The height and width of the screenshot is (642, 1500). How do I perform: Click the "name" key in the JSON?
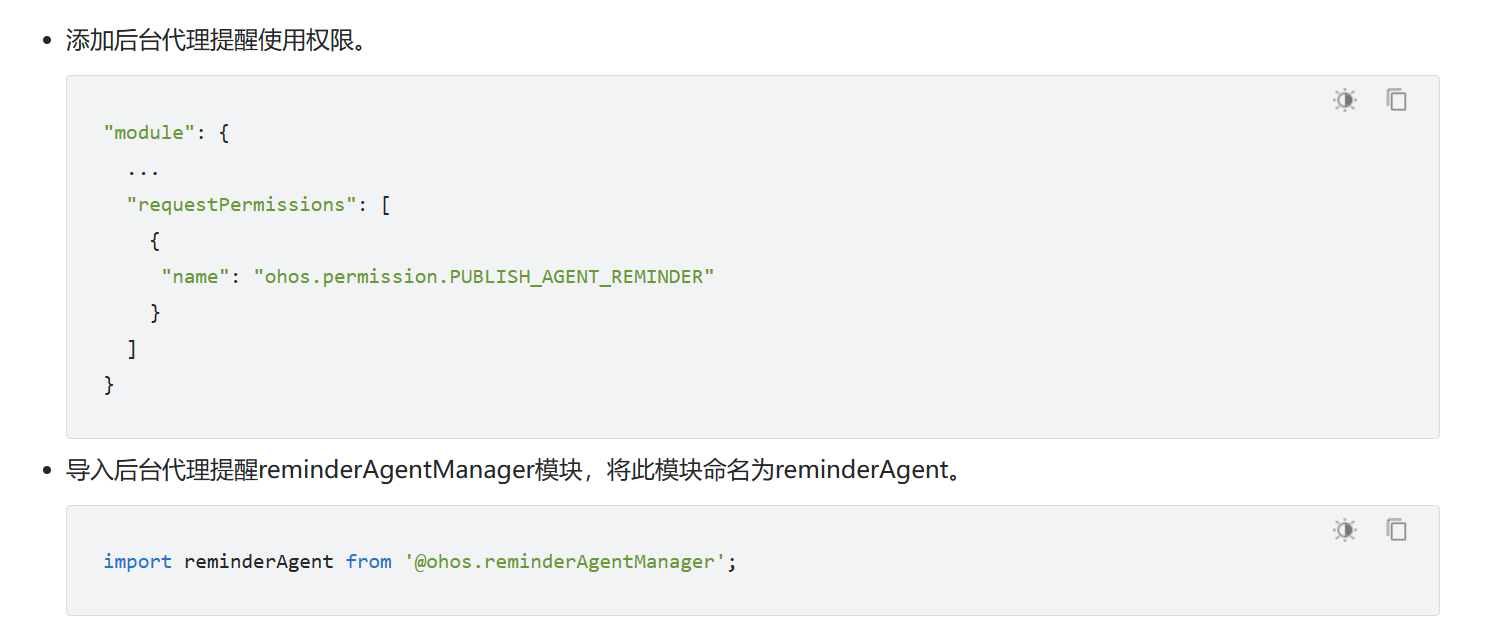(x=195, y=277)
